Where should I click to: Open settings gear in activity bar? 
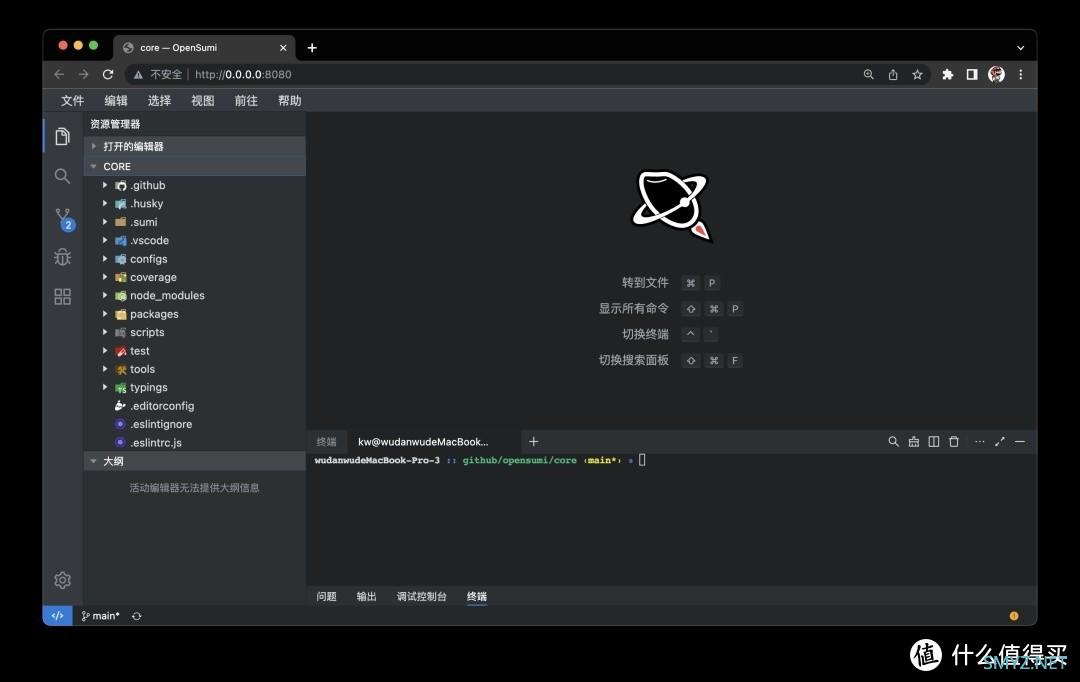tap(62, 580)
